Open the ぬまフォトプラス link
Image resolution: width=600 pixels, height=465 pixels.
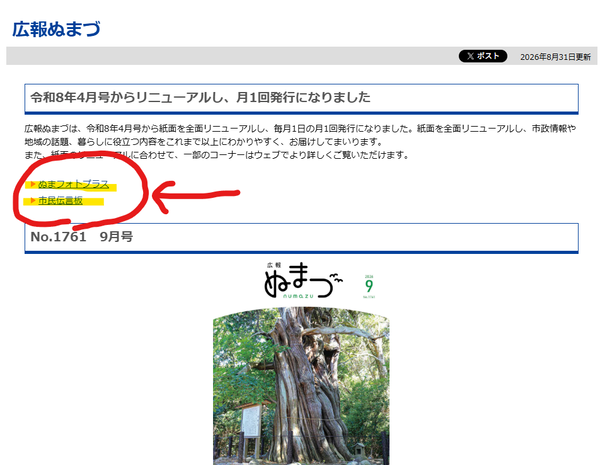coord(73,184)
